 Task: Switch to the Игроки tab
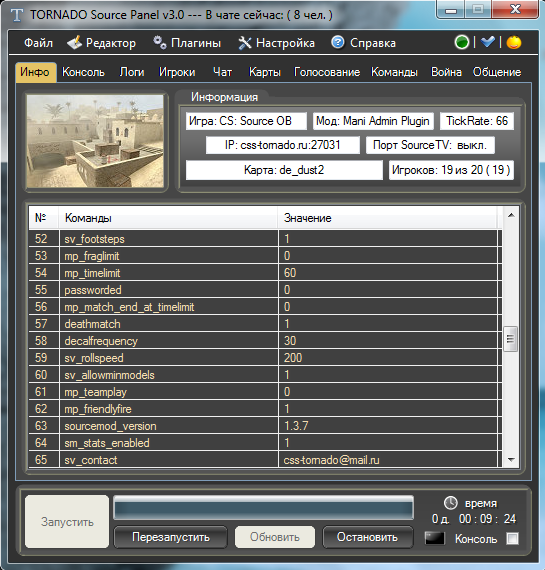coord(177,72)
